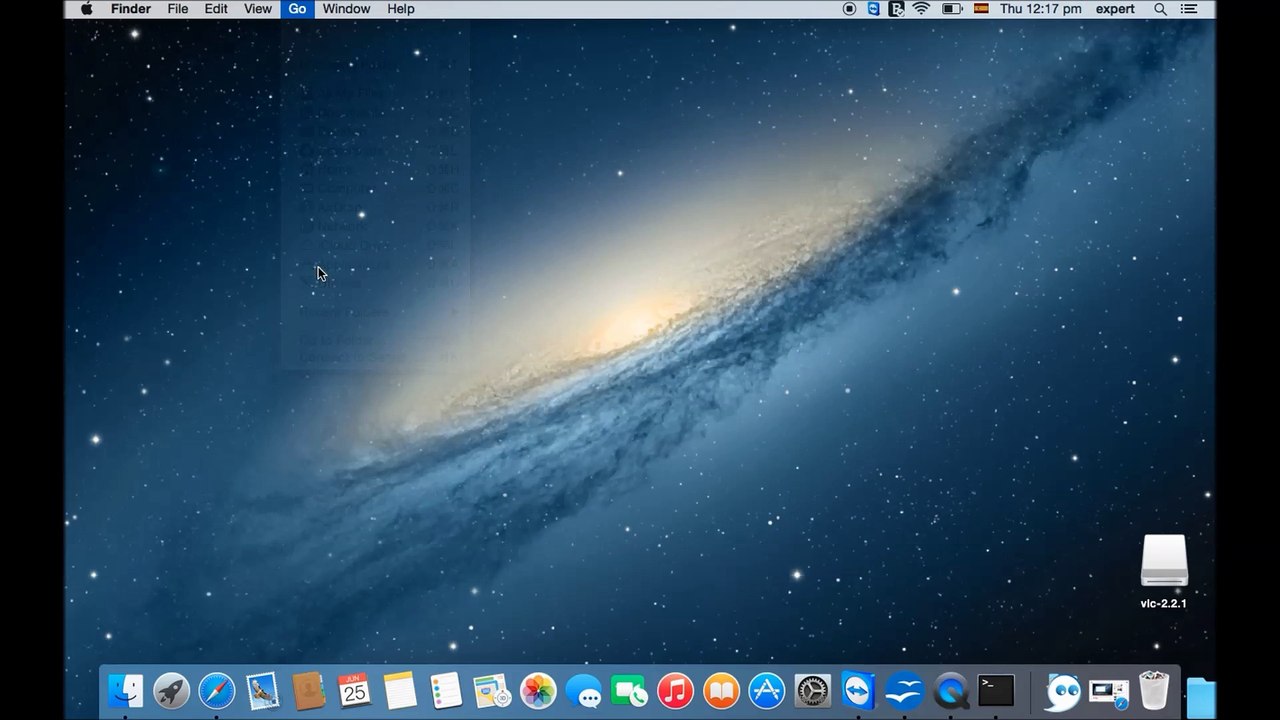Open Wi-Fi status menu
This screenshot has height=720, width=1280.
[922, 9]
